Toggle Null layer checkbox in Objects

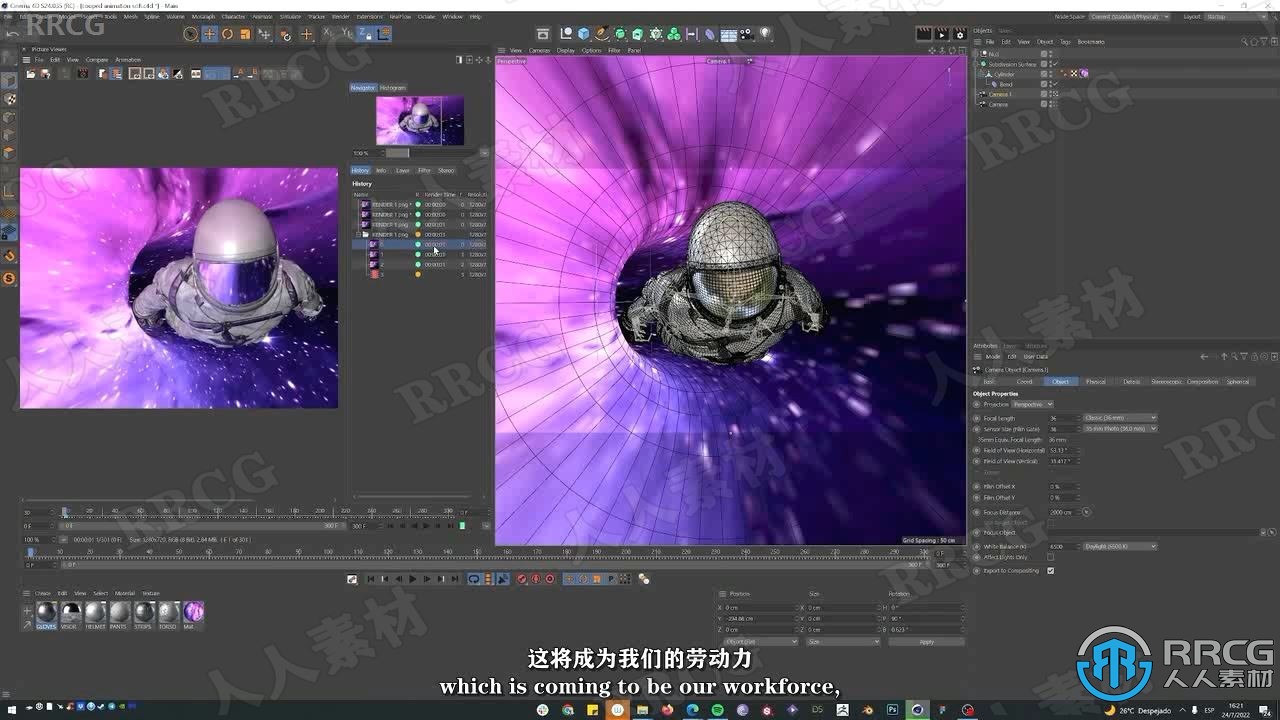[x=1044, y=54]
